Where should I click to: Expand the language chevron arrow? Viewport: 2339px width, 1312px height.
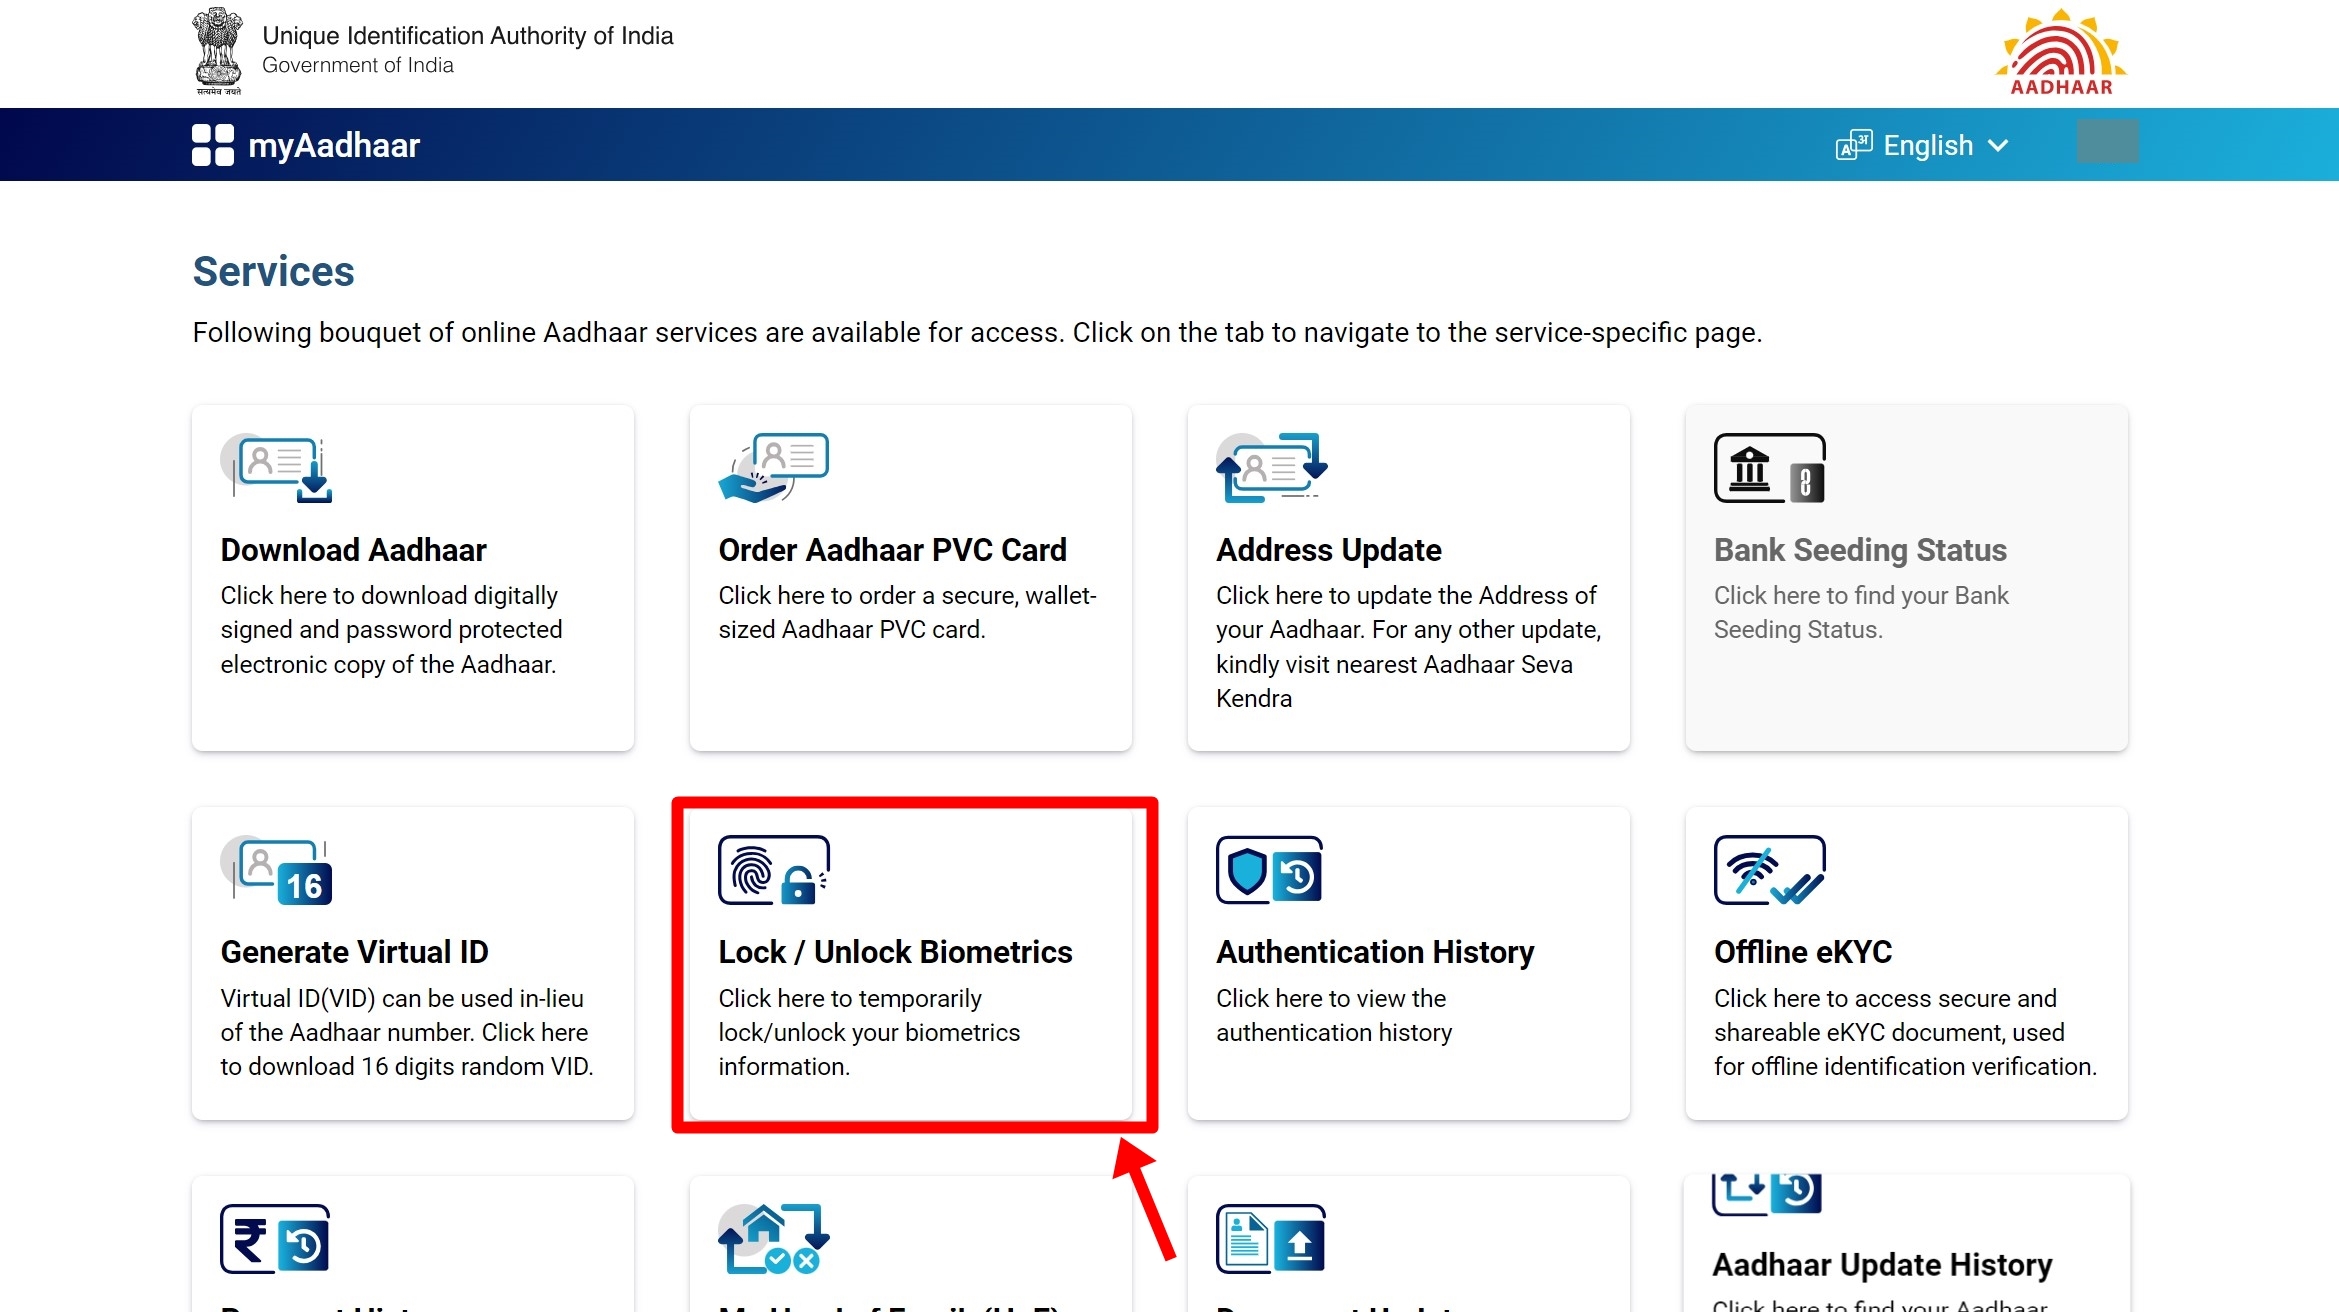(1998, 146)
